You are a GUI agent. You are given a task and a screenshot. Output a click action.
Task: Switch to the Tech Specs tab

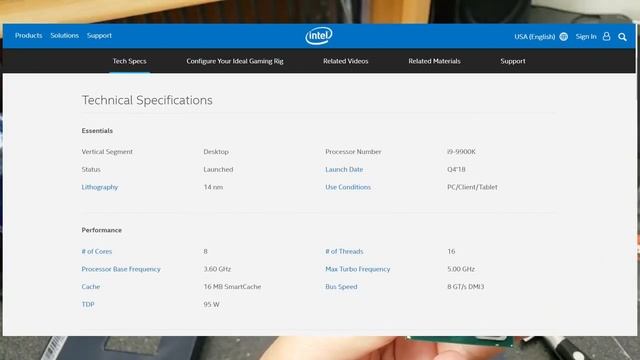point(129,61)
